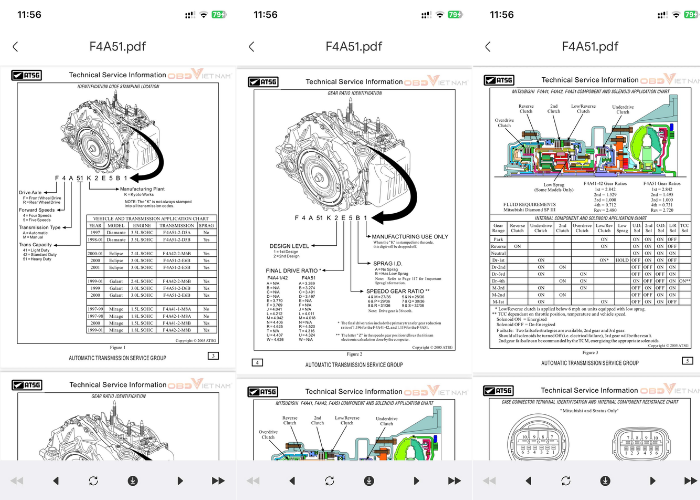Tap the 'Figure 1' caption under the application chart
This screenshot has width=700, height=500.
pyautogui.click(x=118, y=347)
